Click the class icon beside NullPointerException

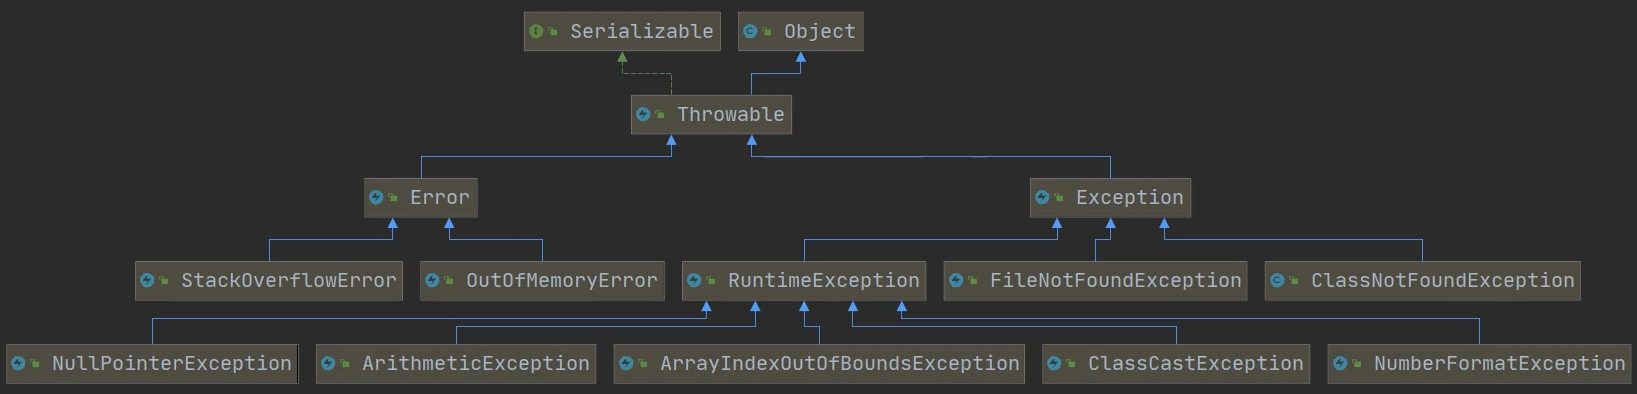pyautogui.click(x=18, y=364)
